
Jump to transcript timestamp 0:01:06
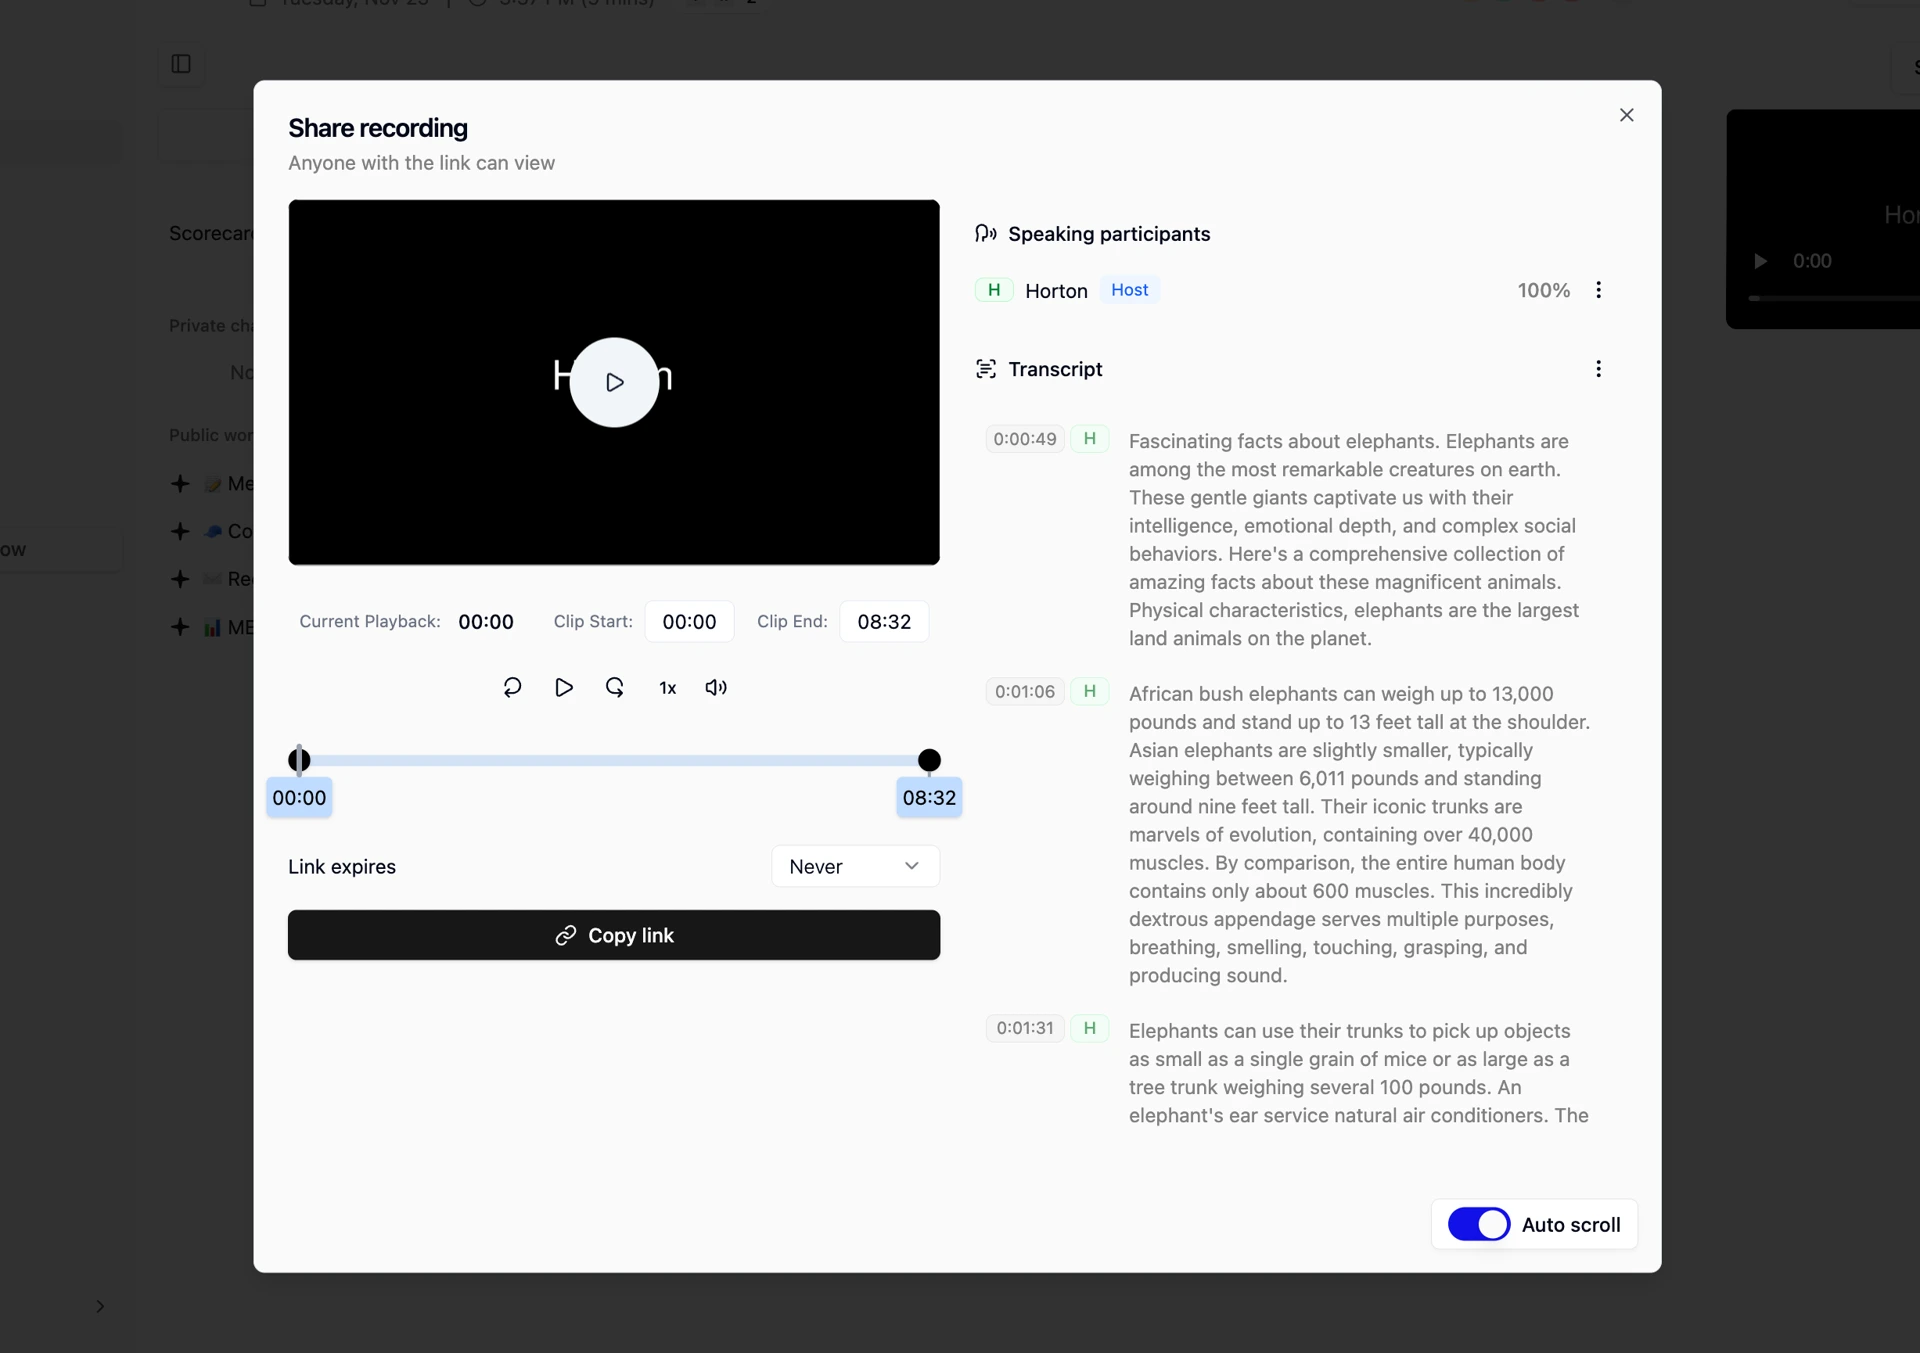[1025, 691]
